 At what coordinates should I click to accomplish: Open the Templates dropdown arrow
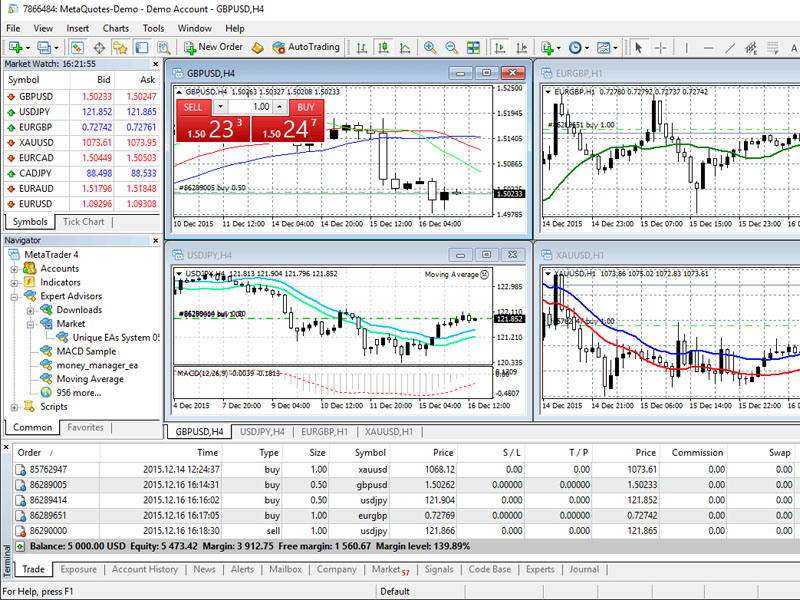click(x=616, y=48)
